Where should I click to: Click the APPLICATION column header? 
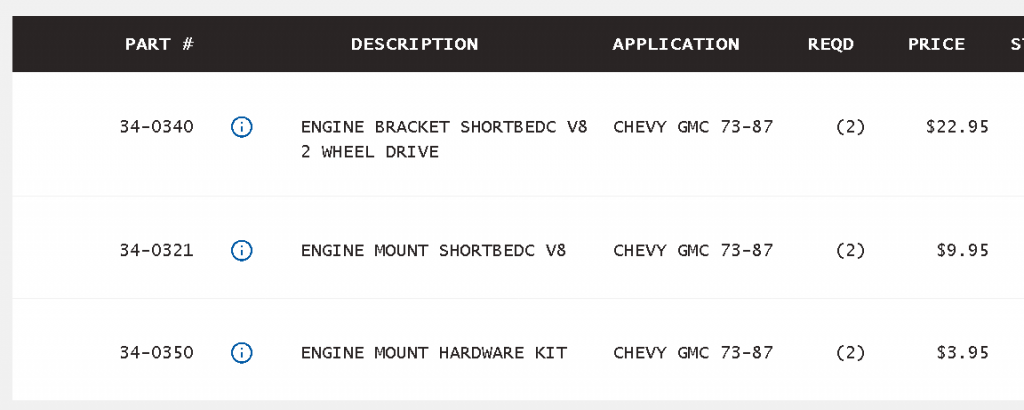pyautogui.click(x=676, y=44)
